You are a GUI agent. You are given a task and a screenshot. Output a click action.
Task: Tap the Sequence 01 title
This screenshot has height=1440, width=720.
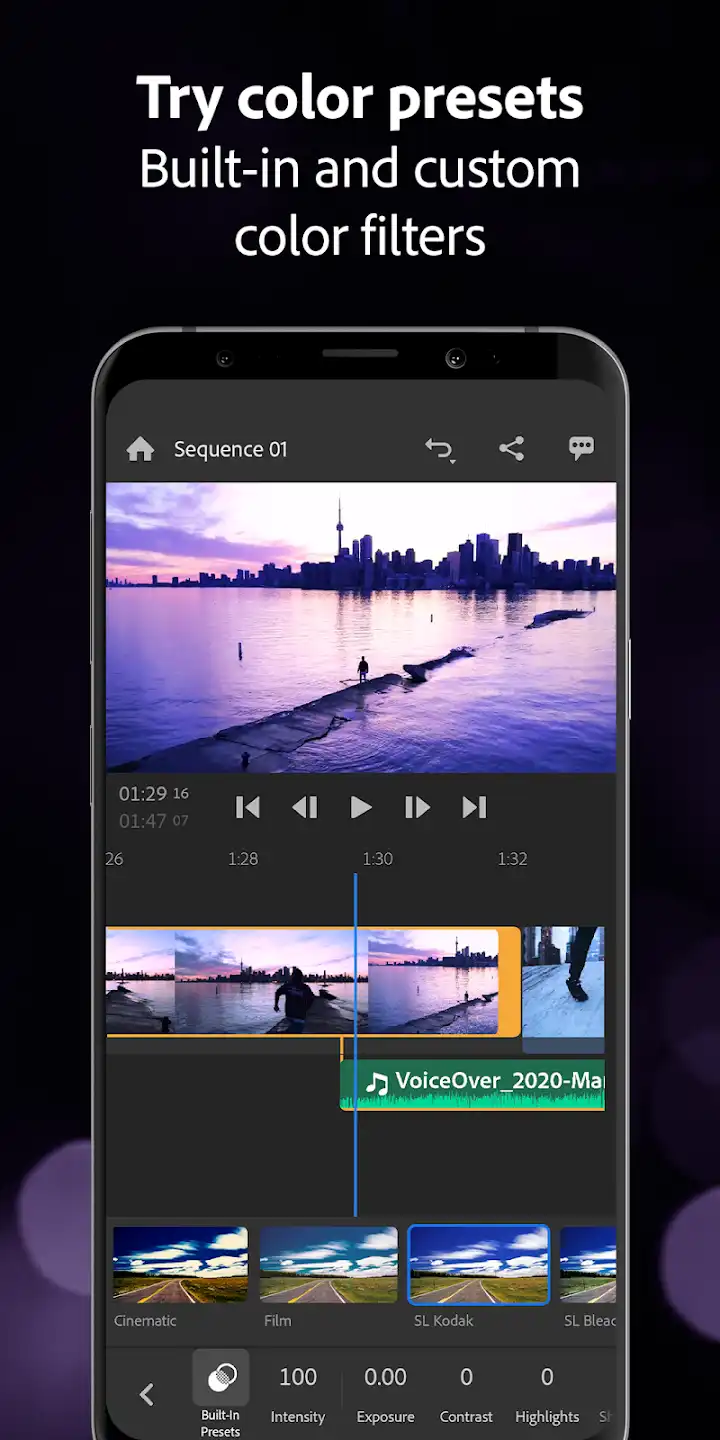coord(230,450)
